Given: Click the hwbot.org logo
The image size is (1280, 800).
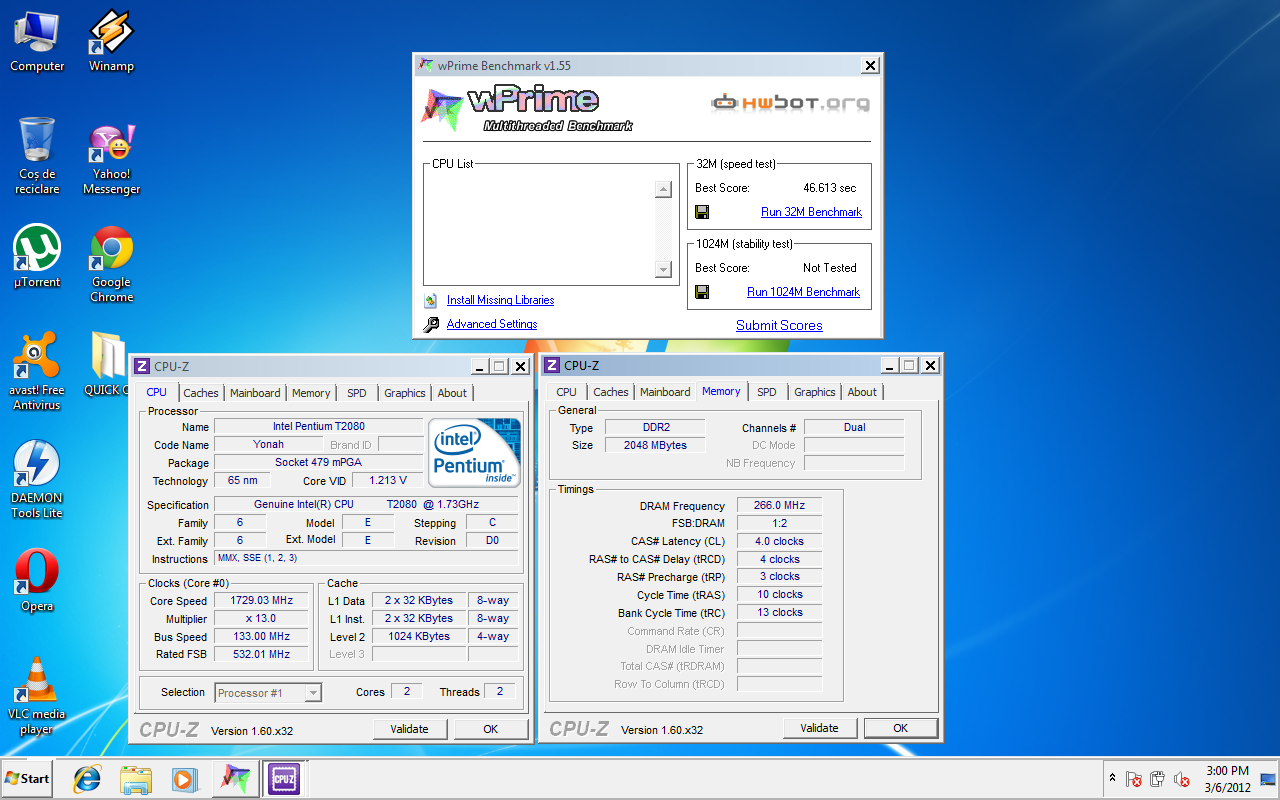Looking at the screenshot, I should pos(790,102).
